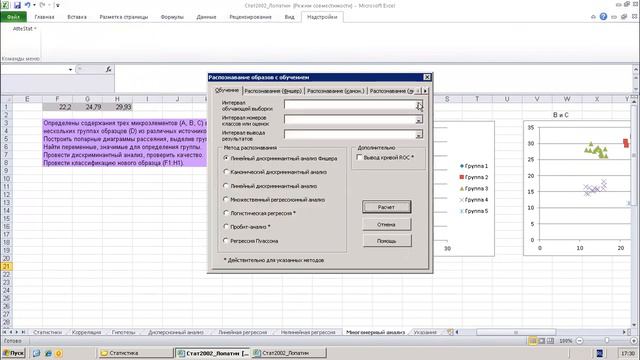Open the Линейная регрессия sheet tab
640x360 pixels.
point(242,332)
